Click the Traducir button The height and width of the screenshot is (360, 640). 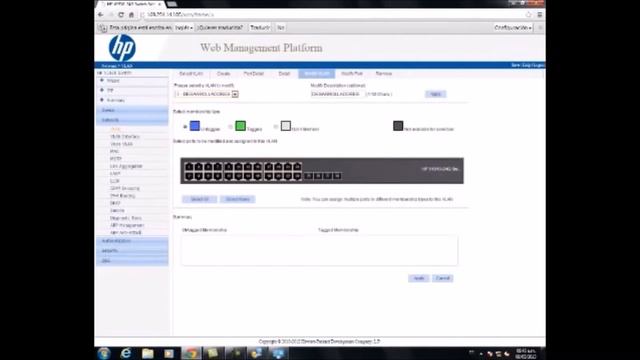260,28
